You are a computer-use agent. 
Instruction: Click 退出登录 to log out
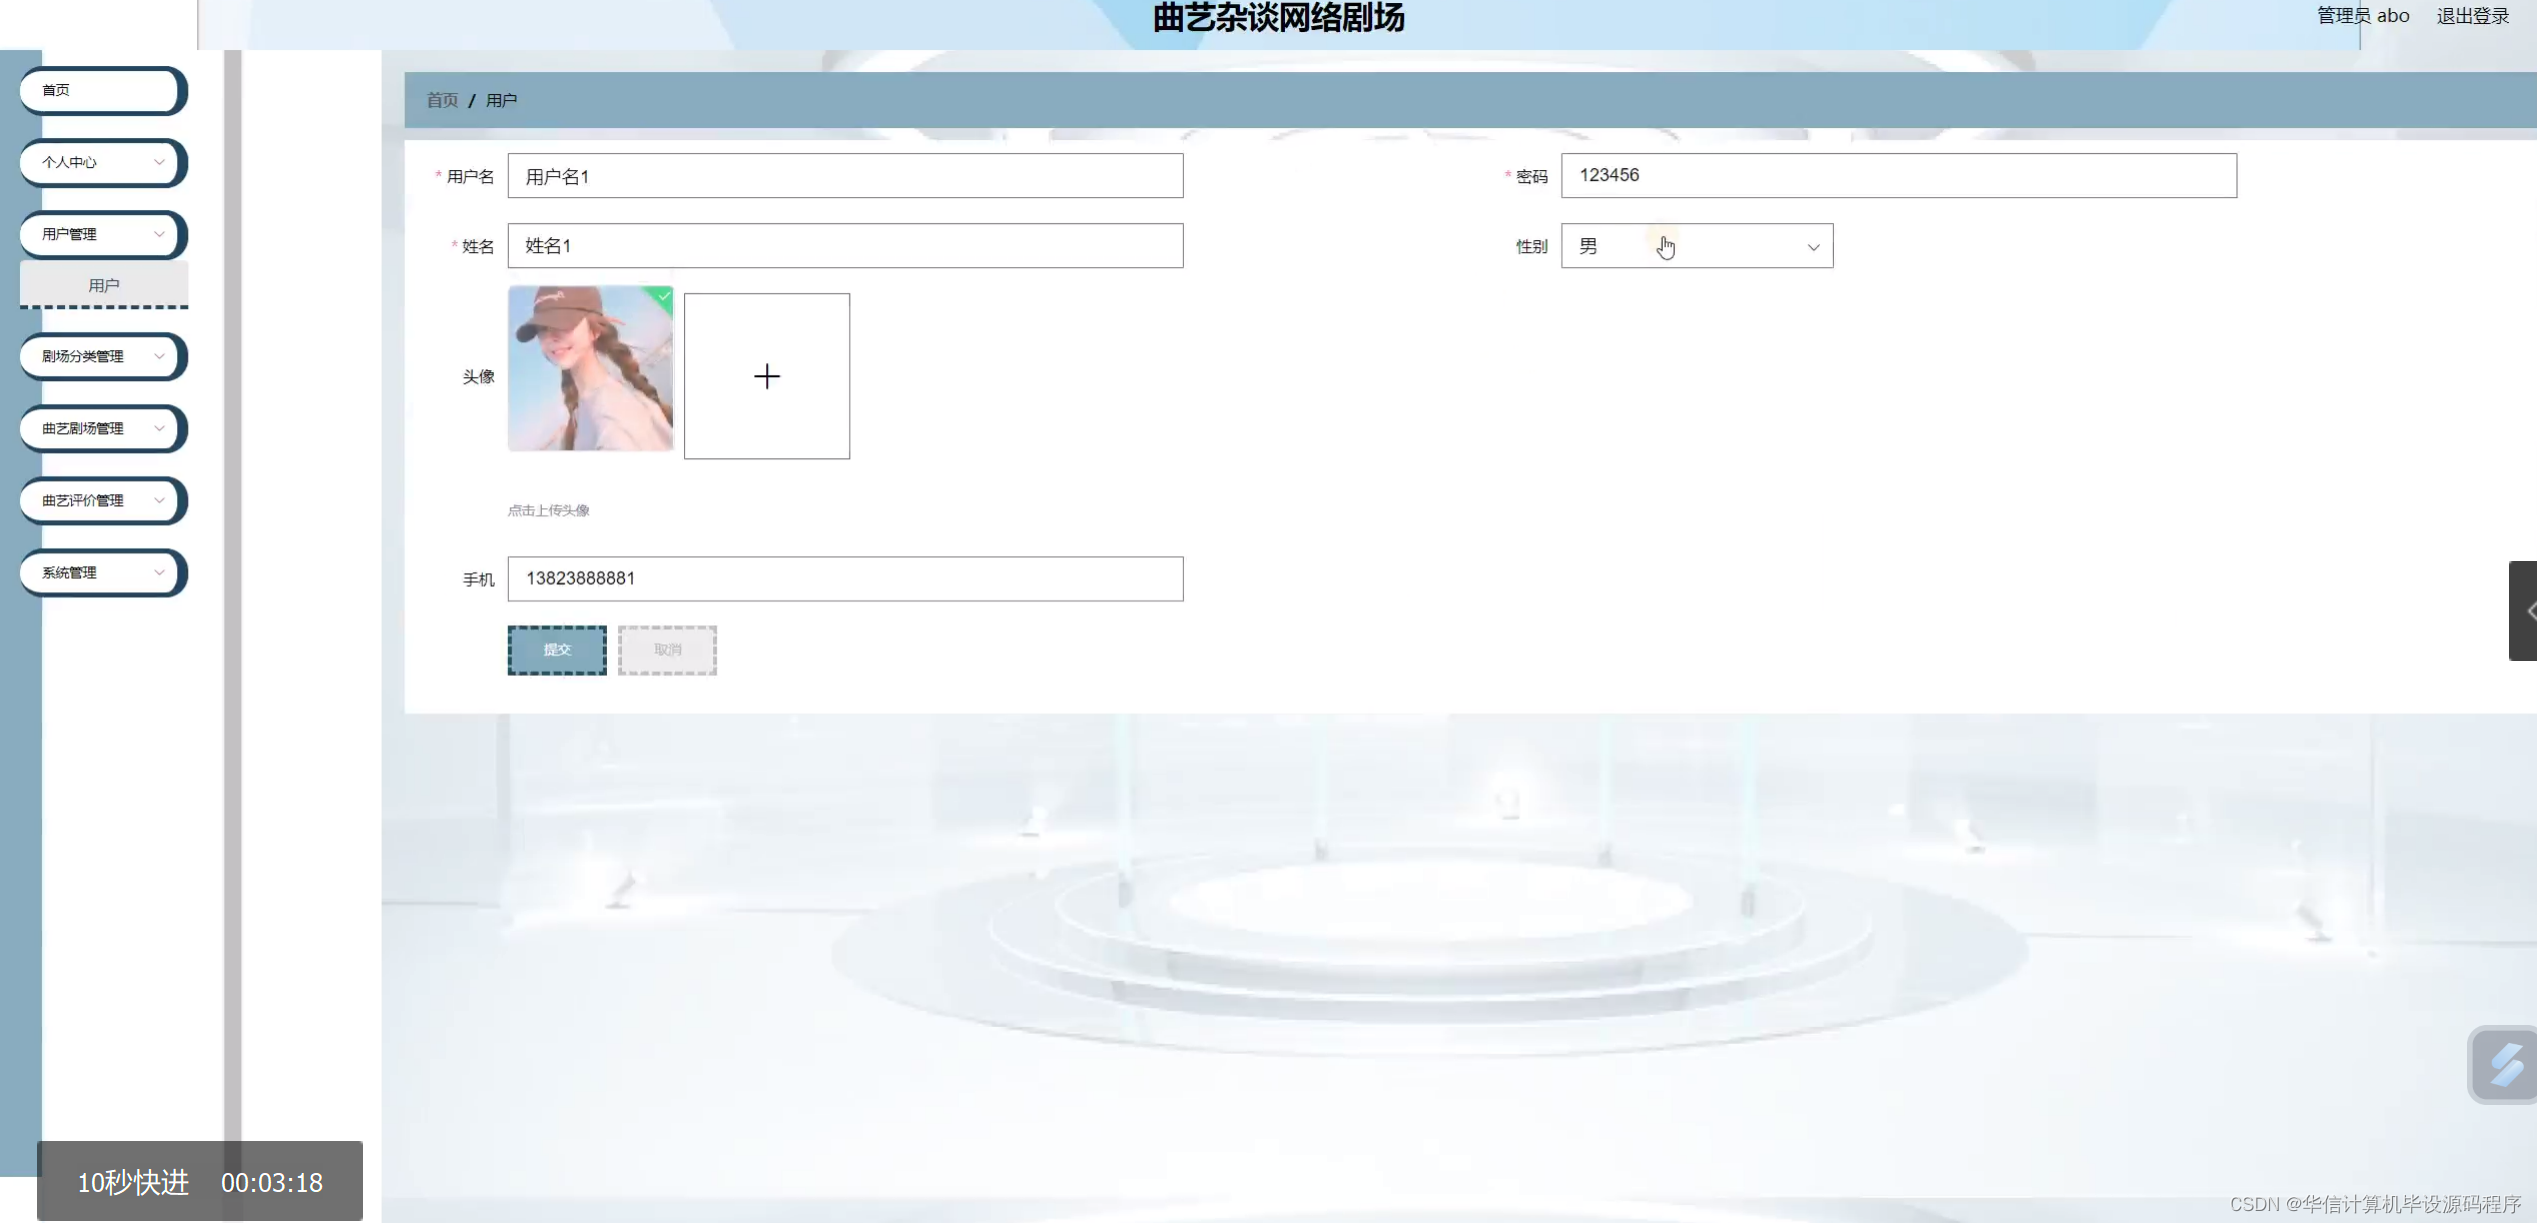click(x=2472, y=16)
